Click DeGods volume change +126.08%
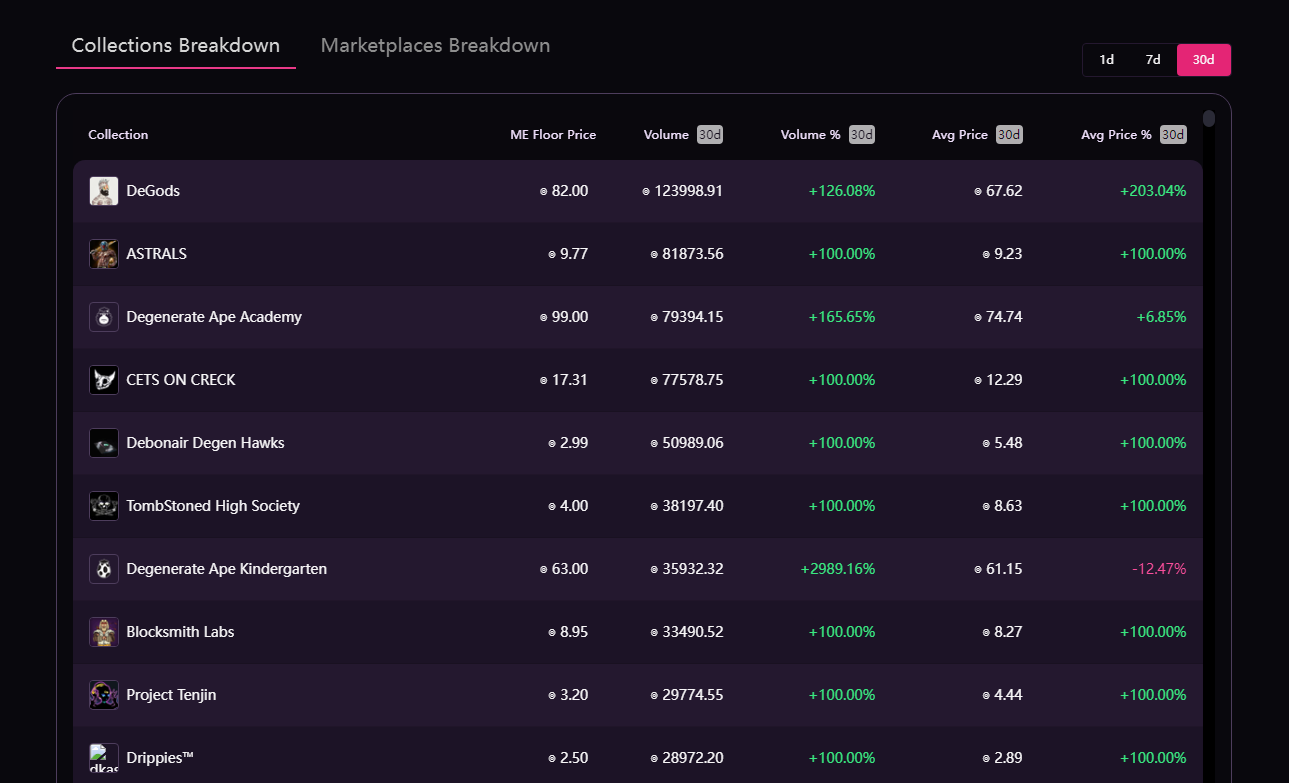 (842, 191)
